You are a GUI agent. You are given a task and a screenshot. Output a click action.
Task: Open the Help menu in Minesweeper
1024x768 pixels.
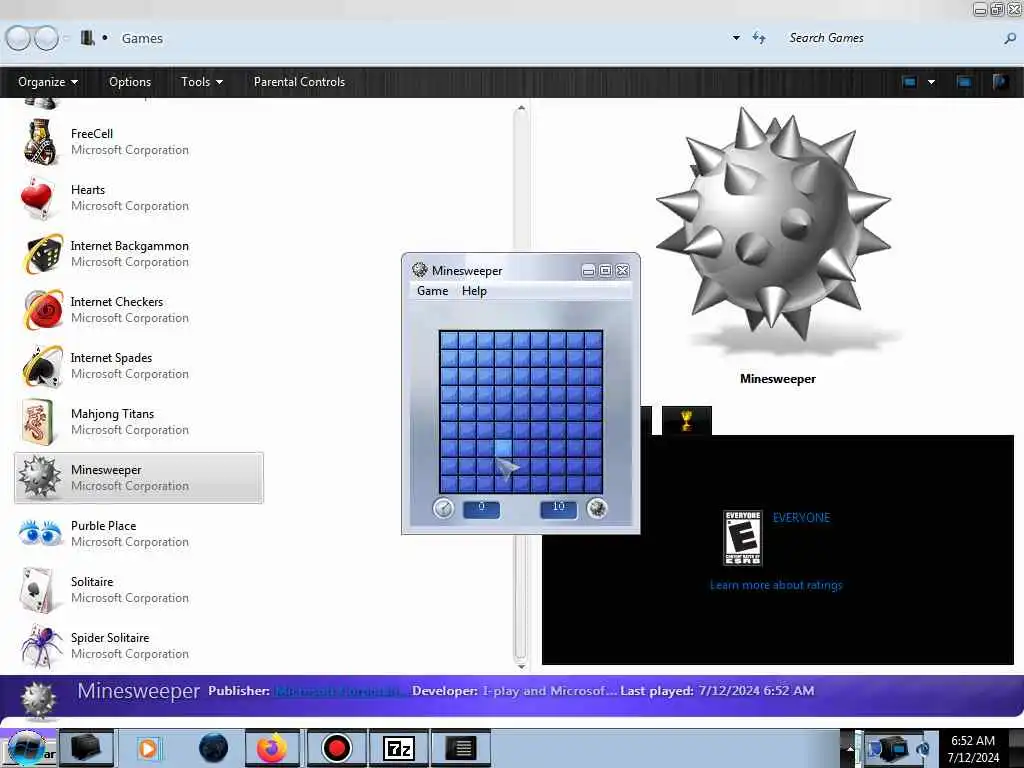[474, 291]
